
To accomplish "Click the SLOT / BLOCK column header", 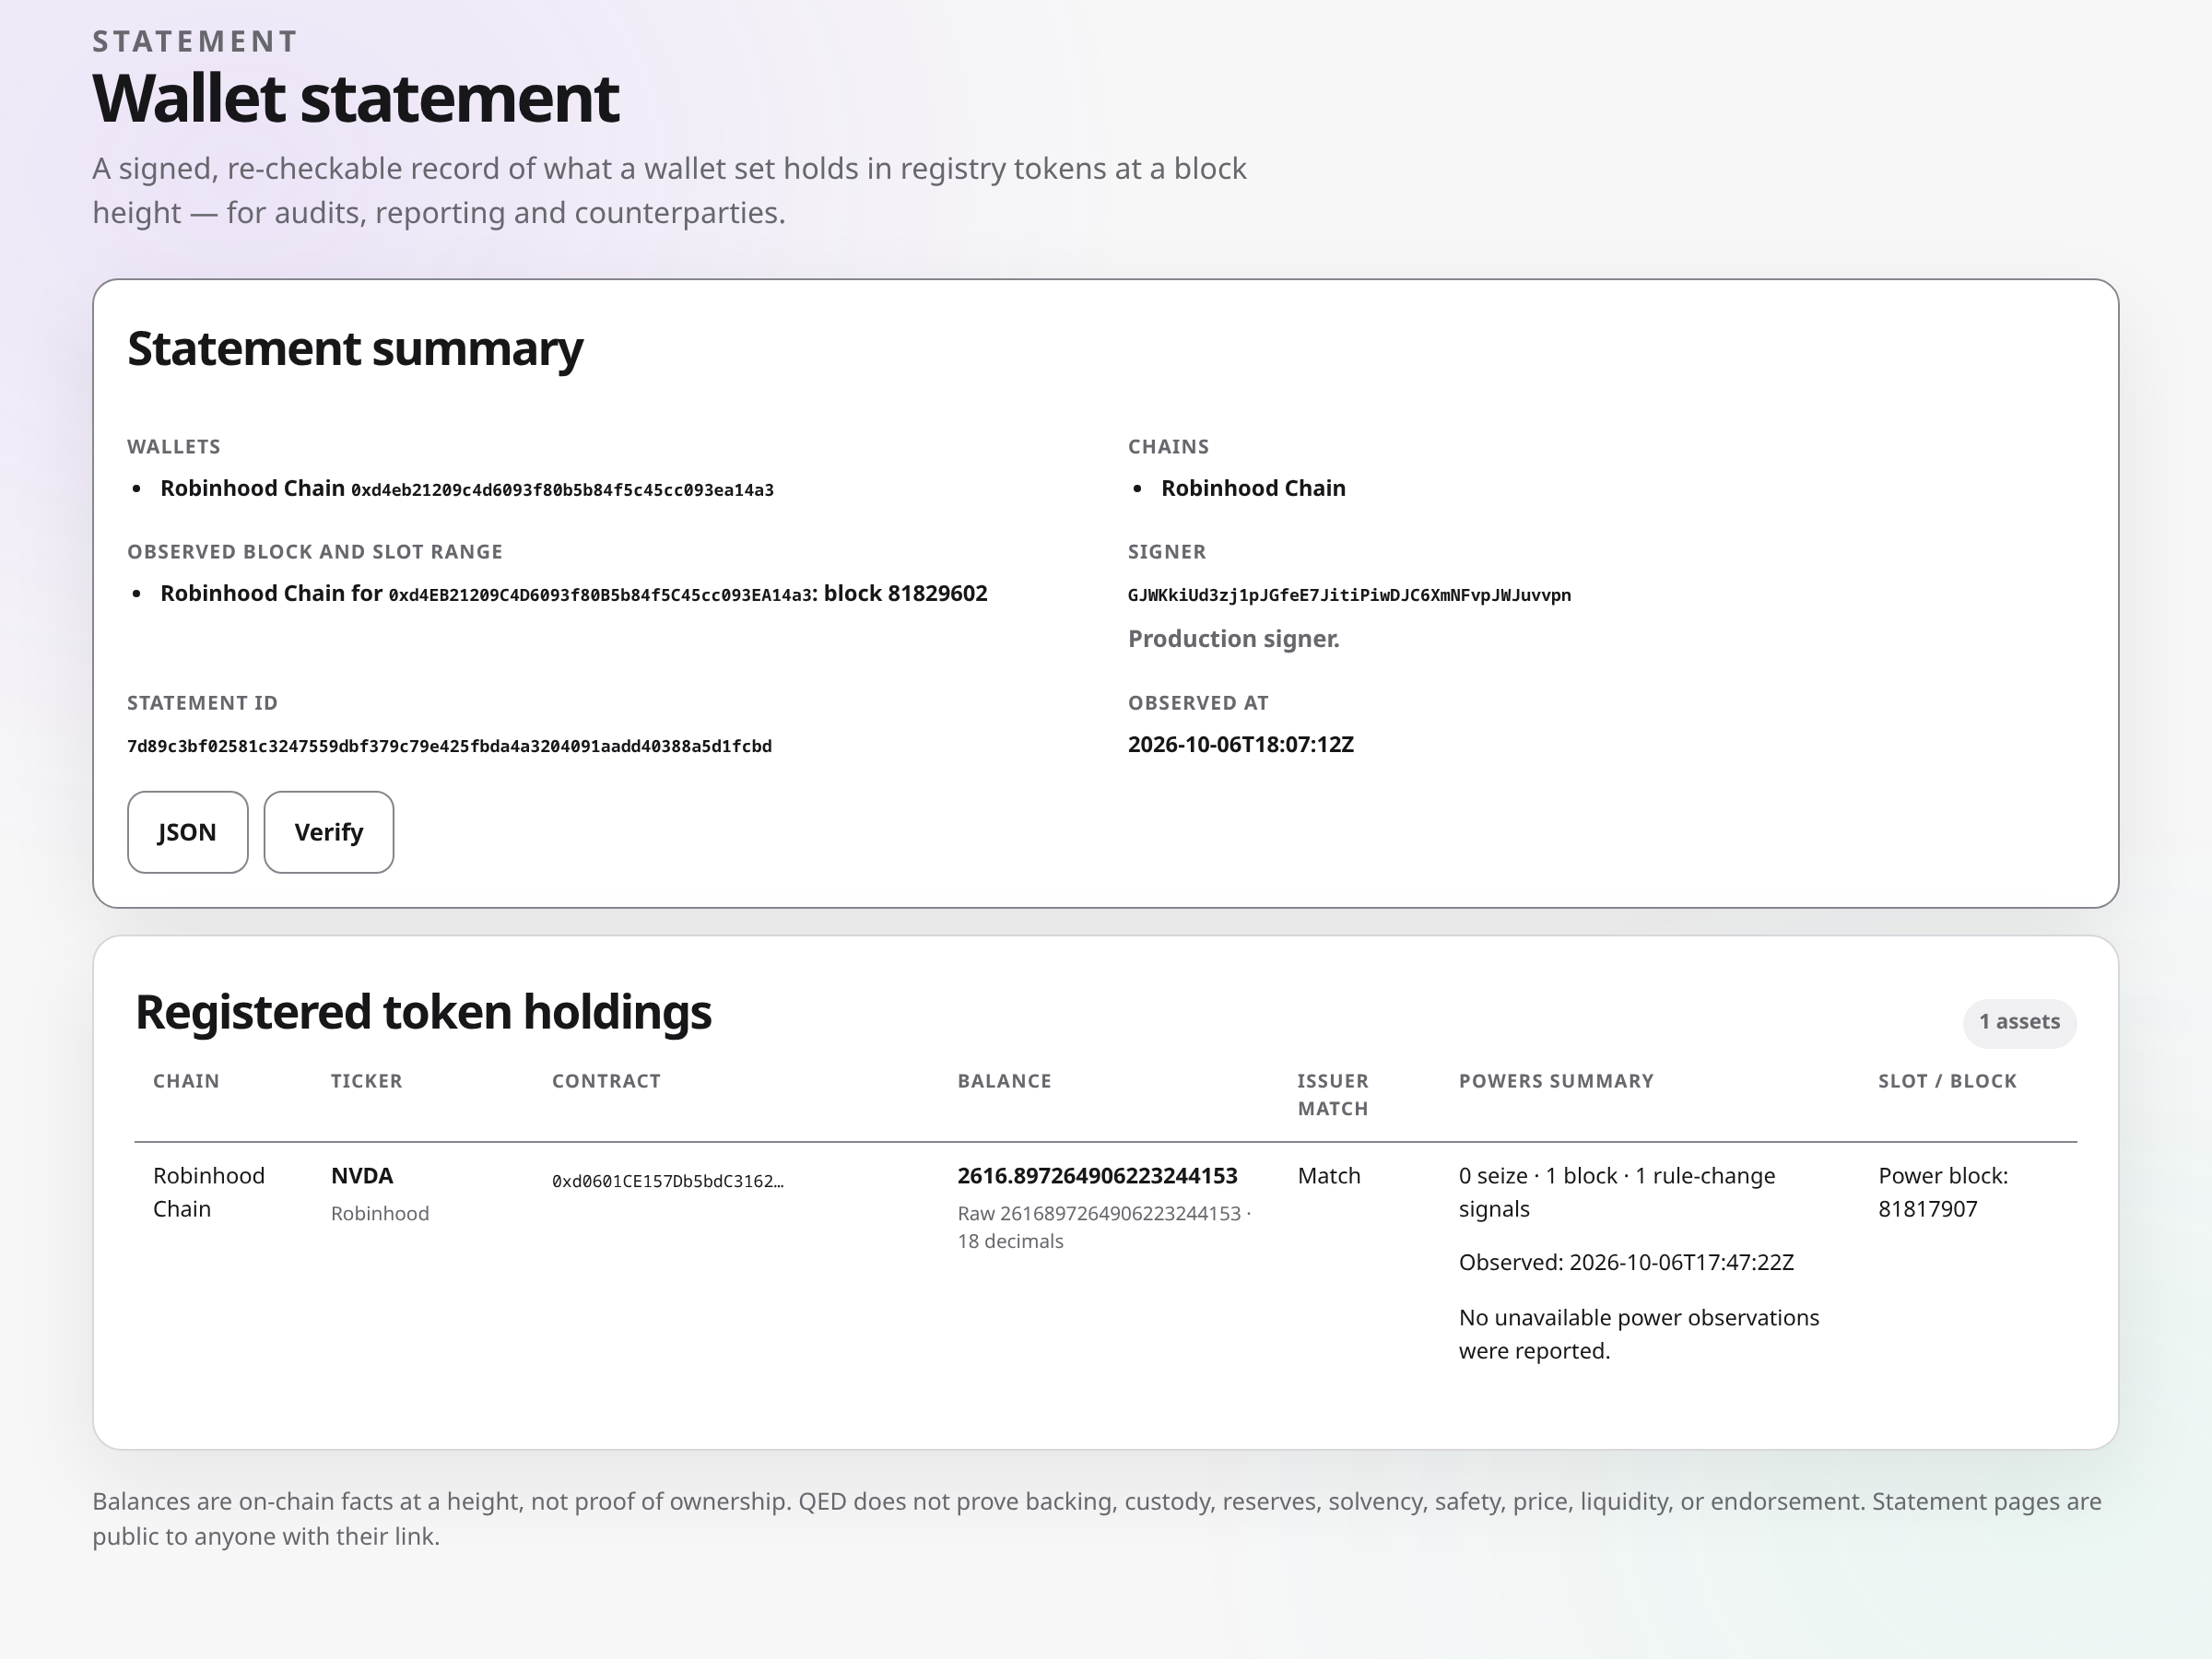I will [x=1947, y=1081].
